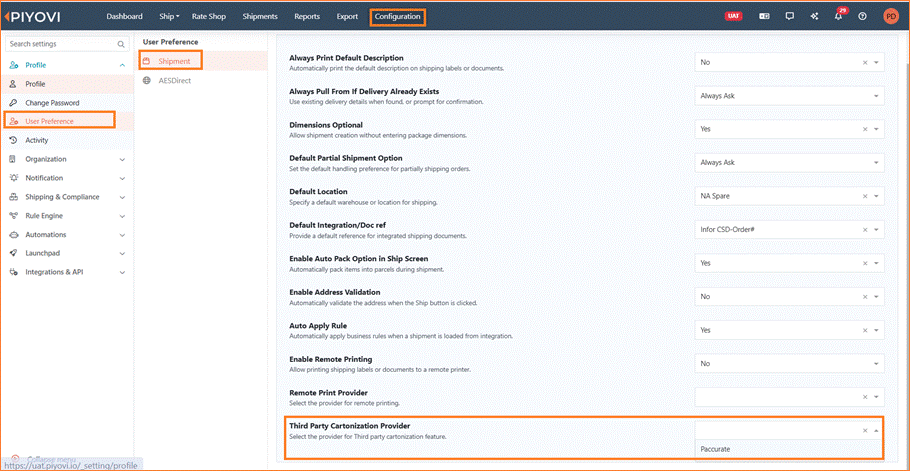Open the Export page
This screenshot has width=910, height=471.
point(347,17)
